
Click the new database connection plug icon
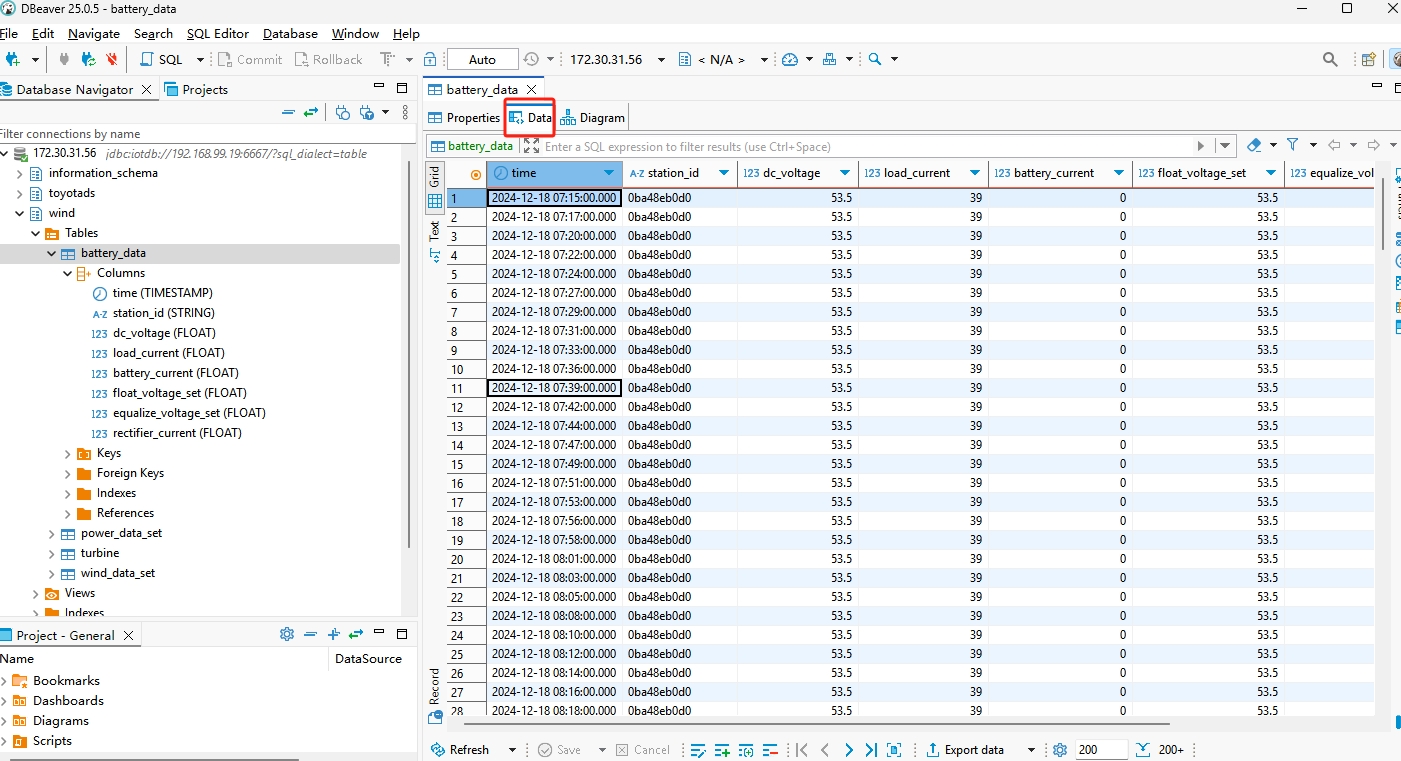(11, 59)
